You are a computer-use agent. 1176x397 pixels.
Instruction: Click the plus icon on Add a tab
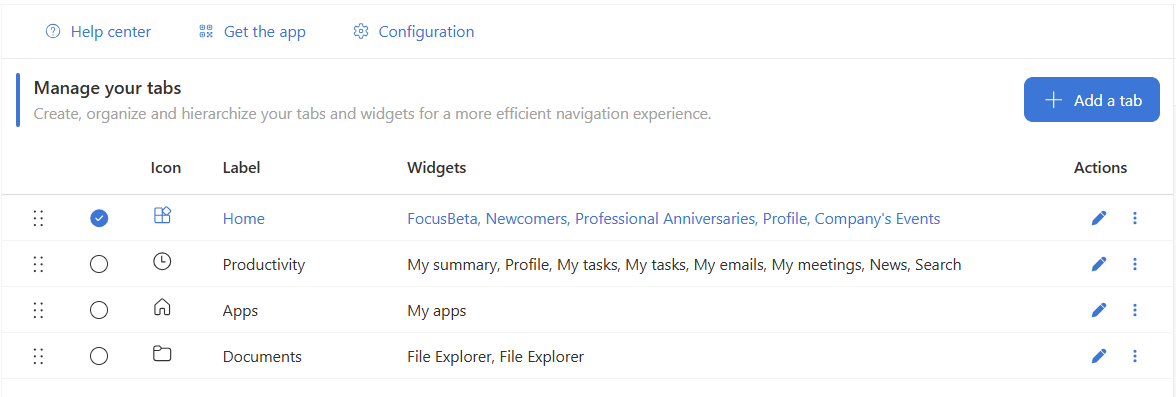click(1054, 100)
